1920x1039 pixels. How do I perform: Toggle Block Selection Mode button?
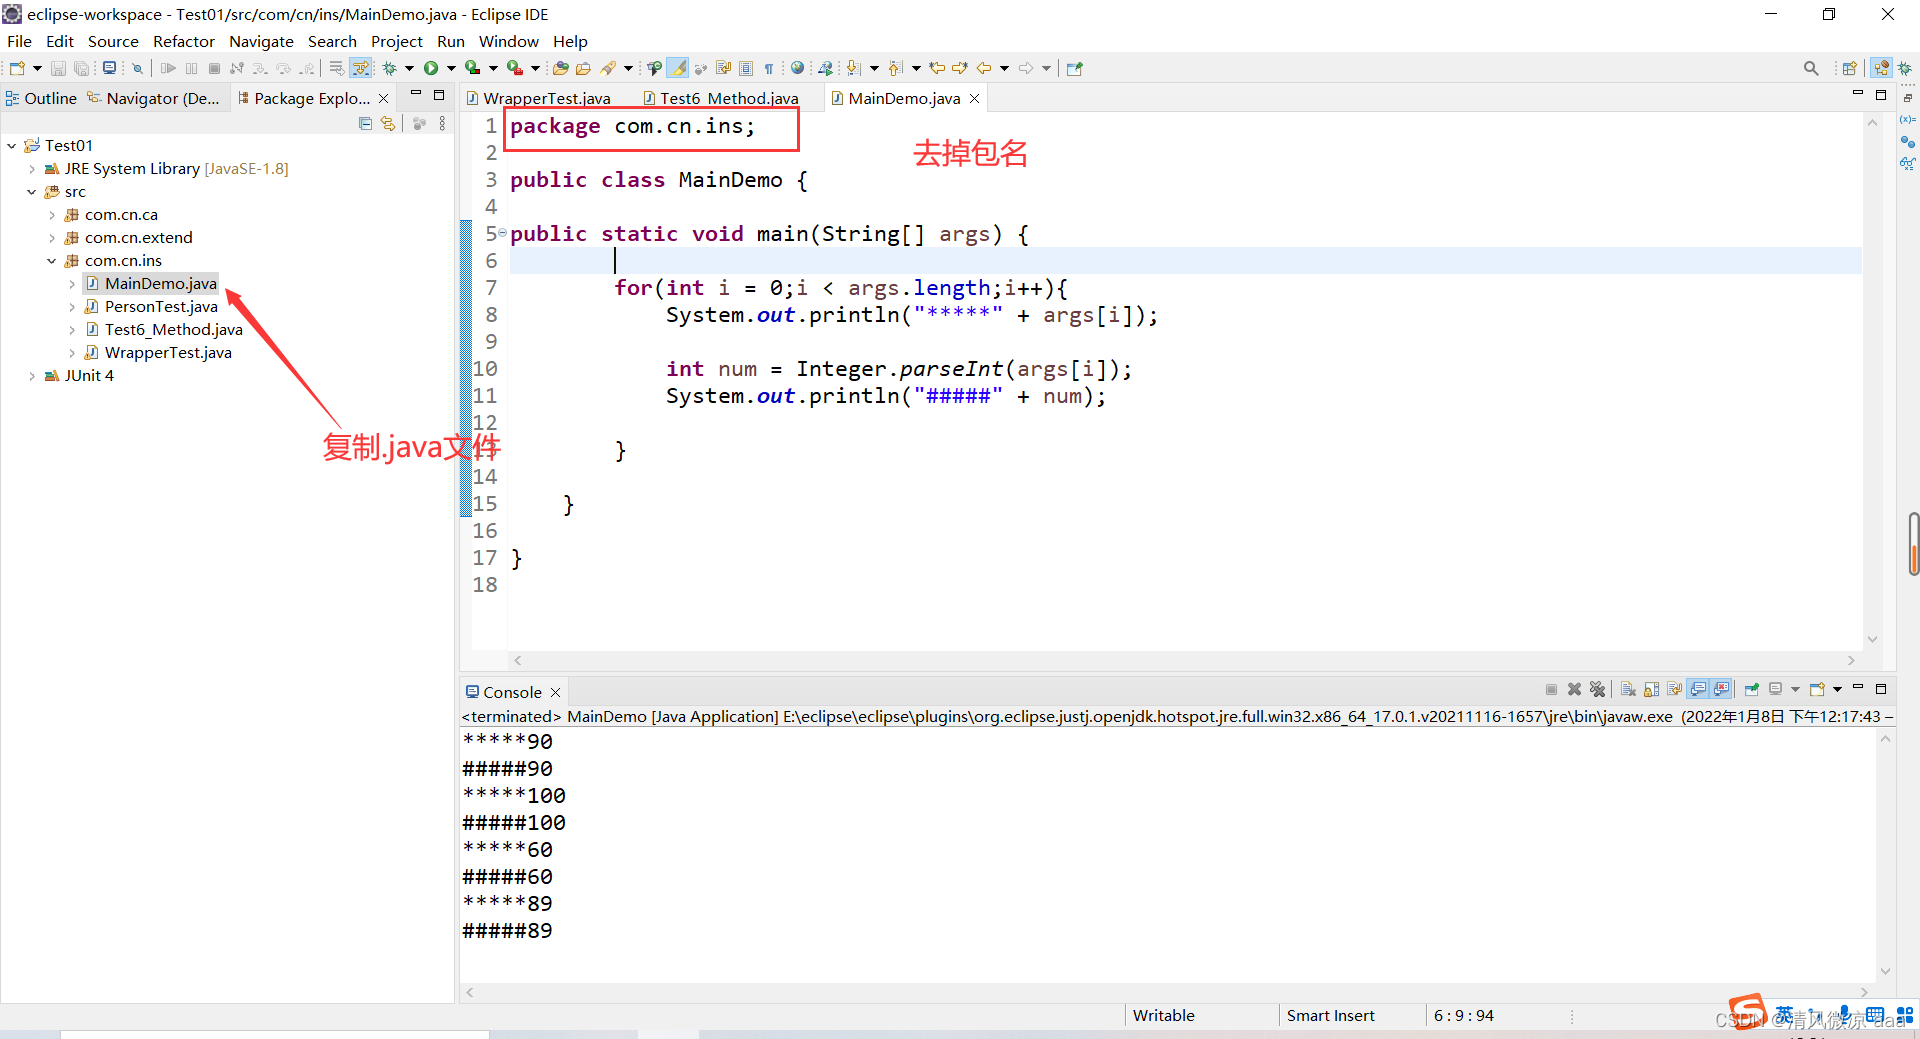(746, 68)
